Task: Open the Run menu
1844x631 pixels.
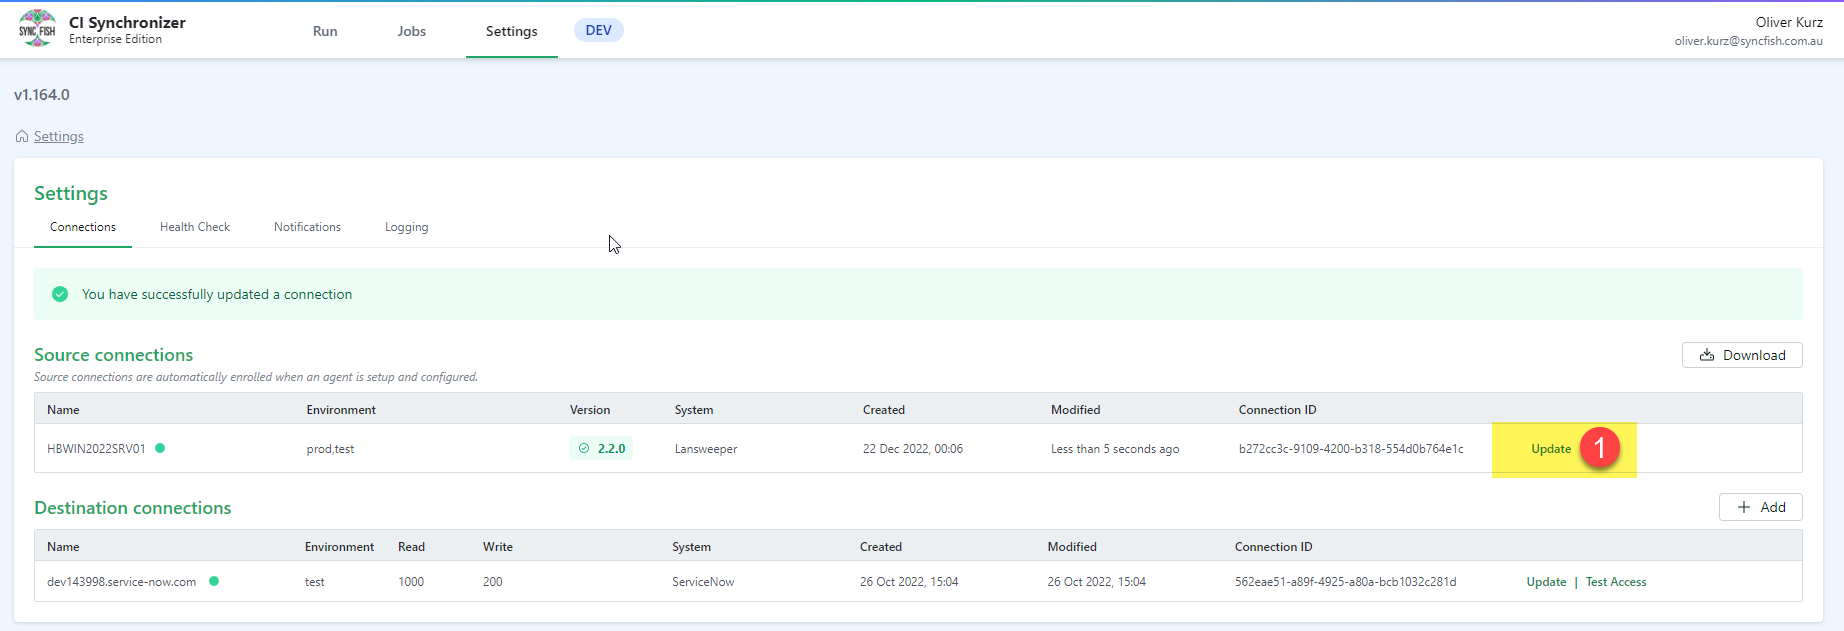Action: [325, 31]
